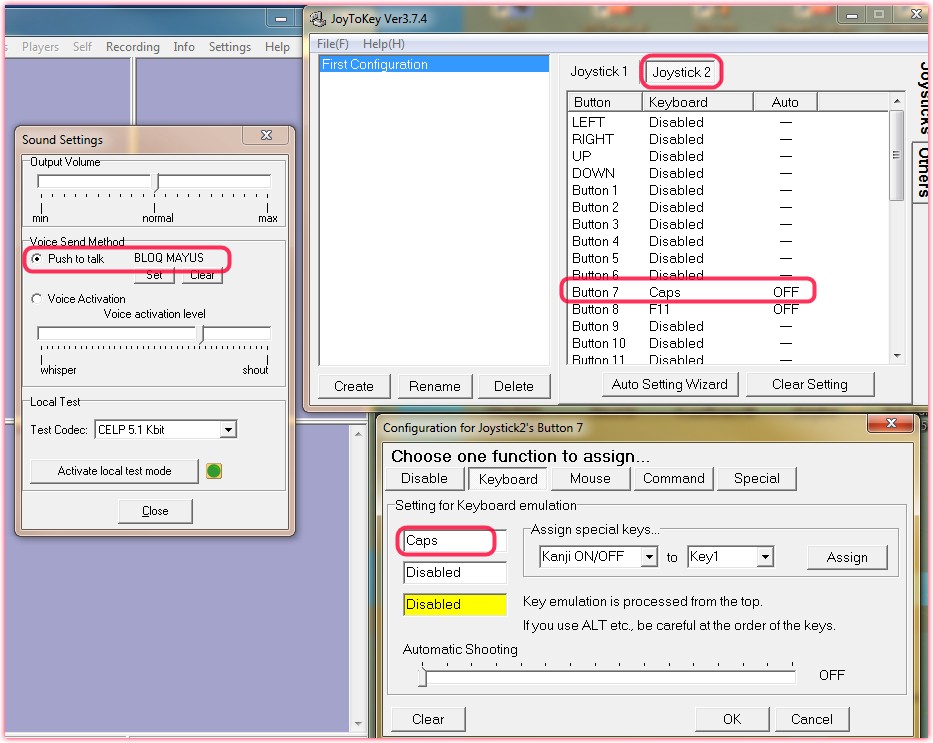
Task: Open the Test Codec dropdown
Action: (x=228, y=430)
